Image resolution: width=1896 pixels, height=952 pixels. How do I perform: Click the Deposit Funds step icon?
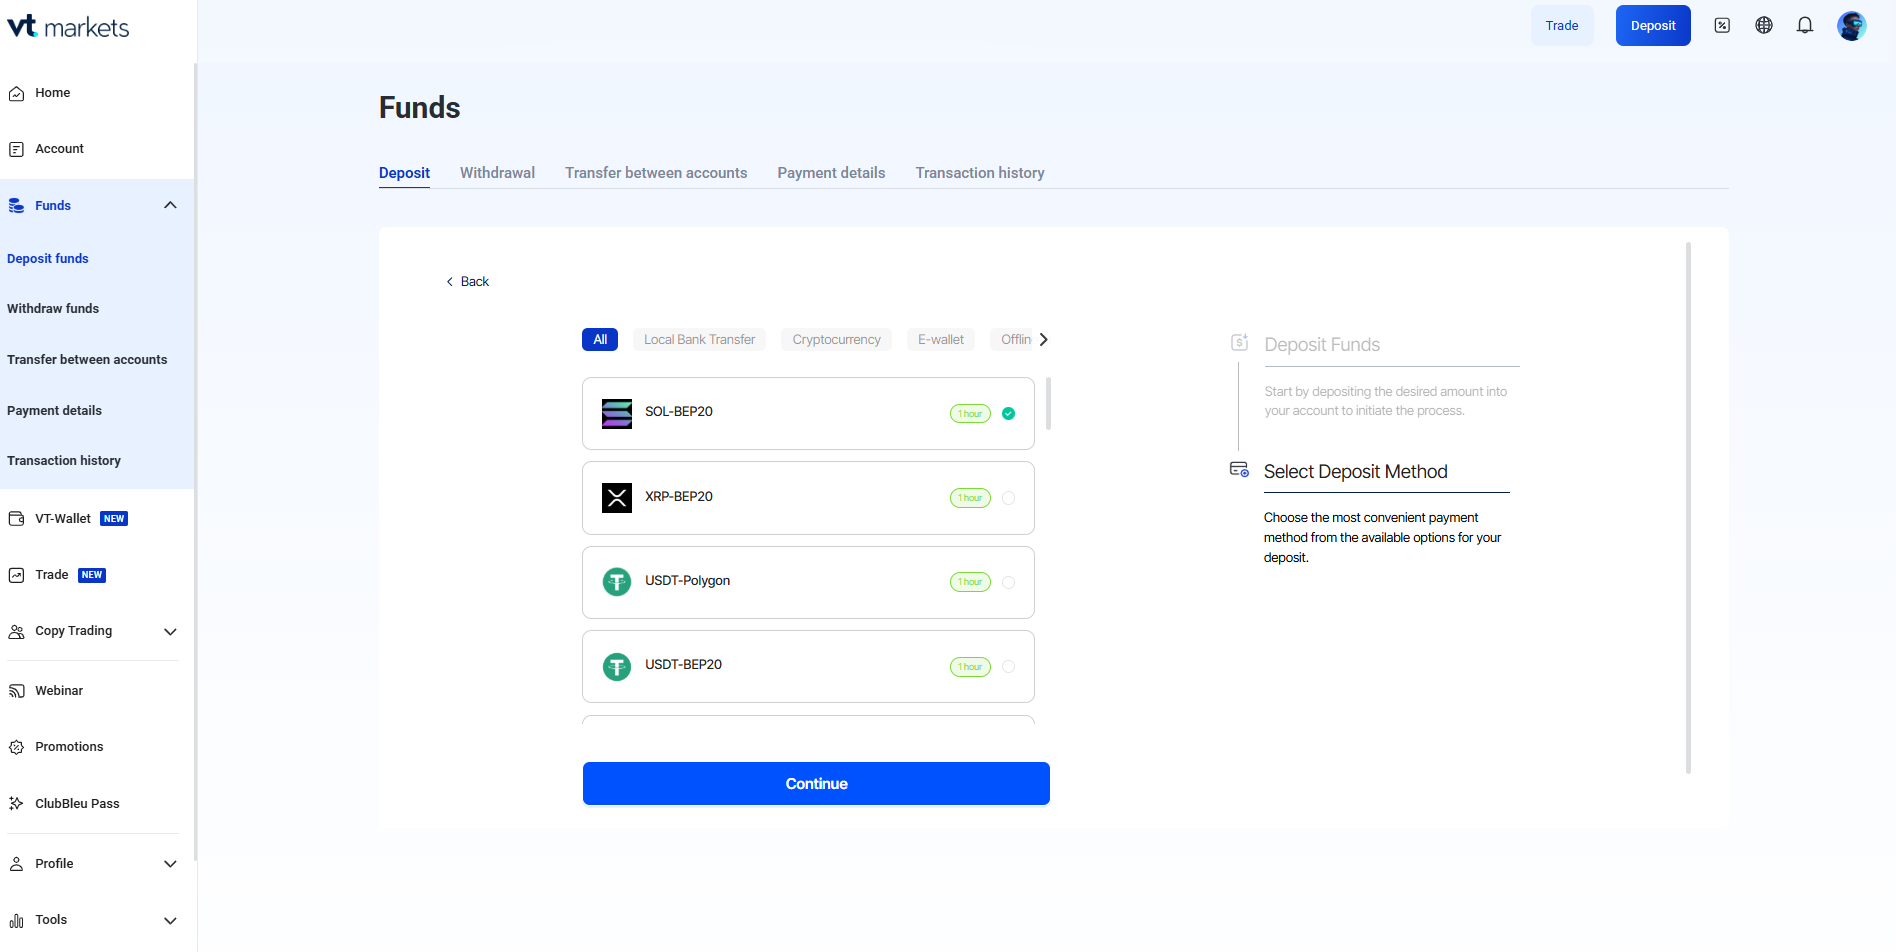(1239, 342)
